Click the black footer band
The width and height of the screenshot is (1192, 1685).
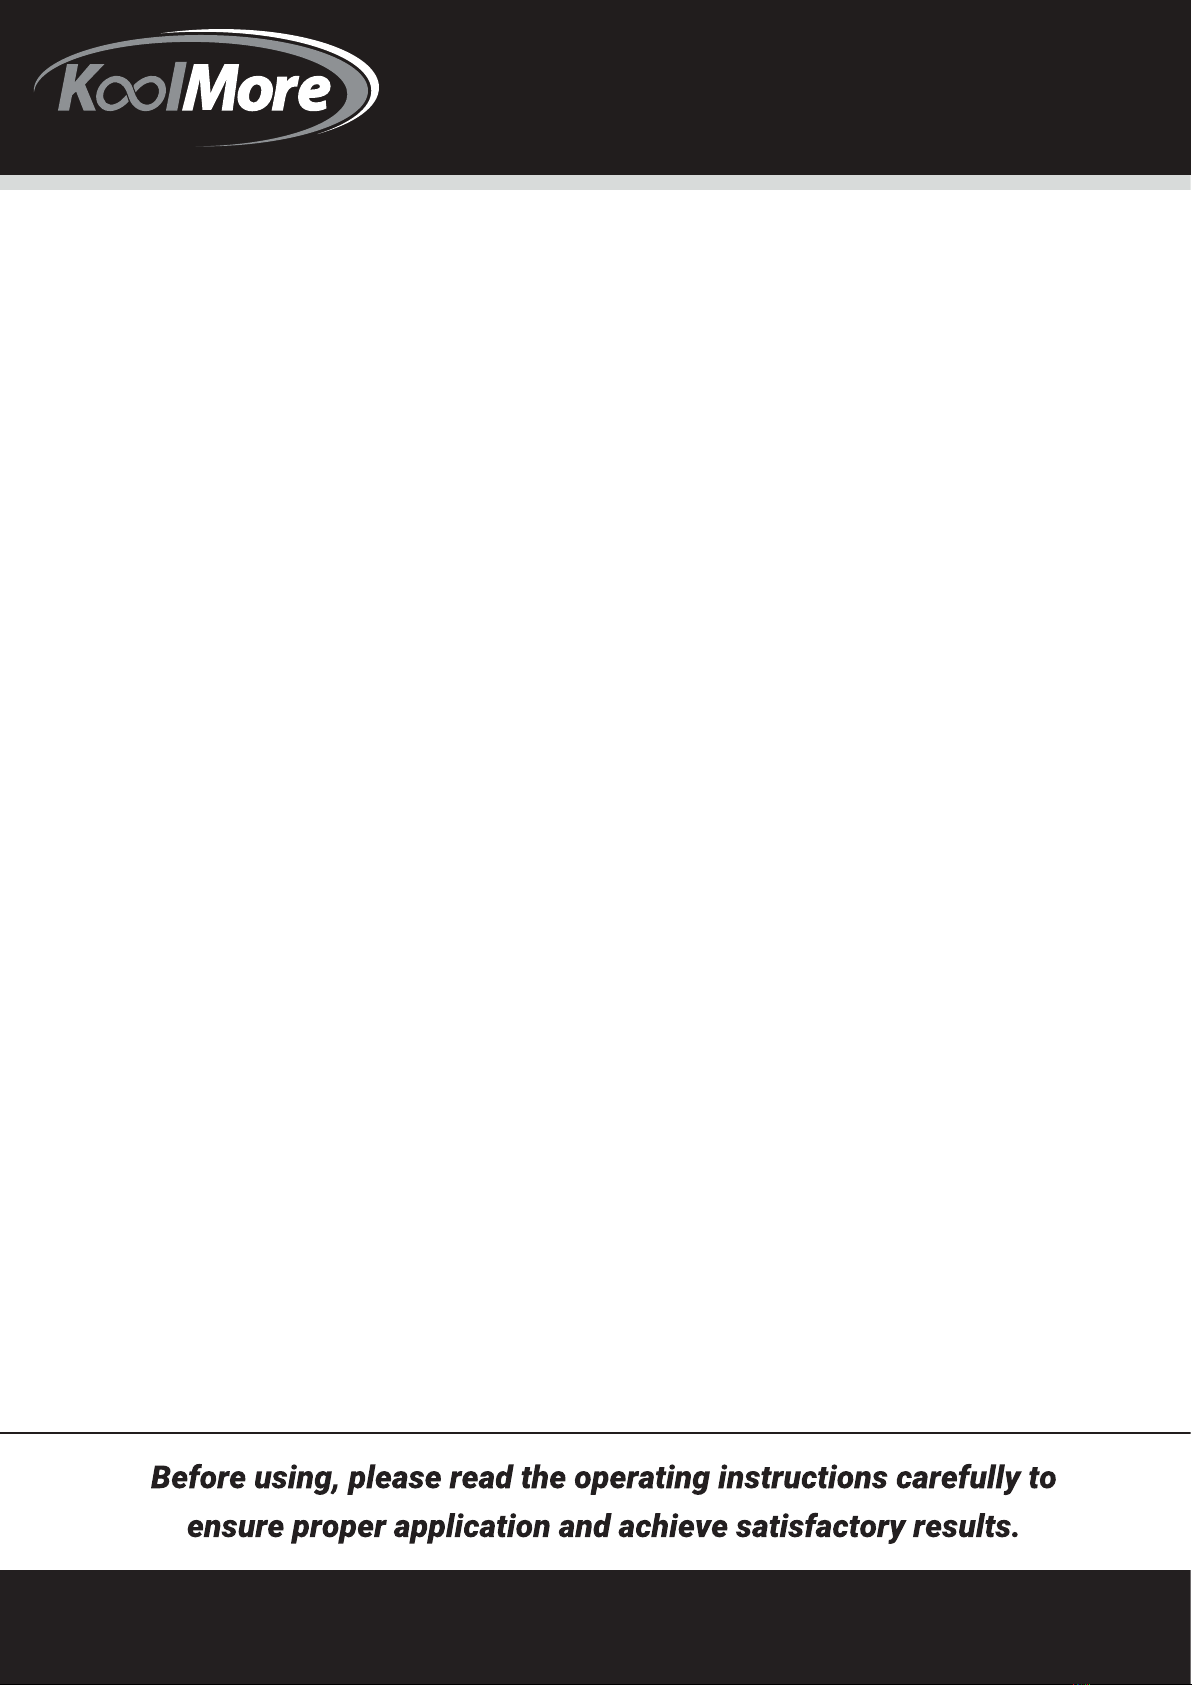coord(596,1626)
